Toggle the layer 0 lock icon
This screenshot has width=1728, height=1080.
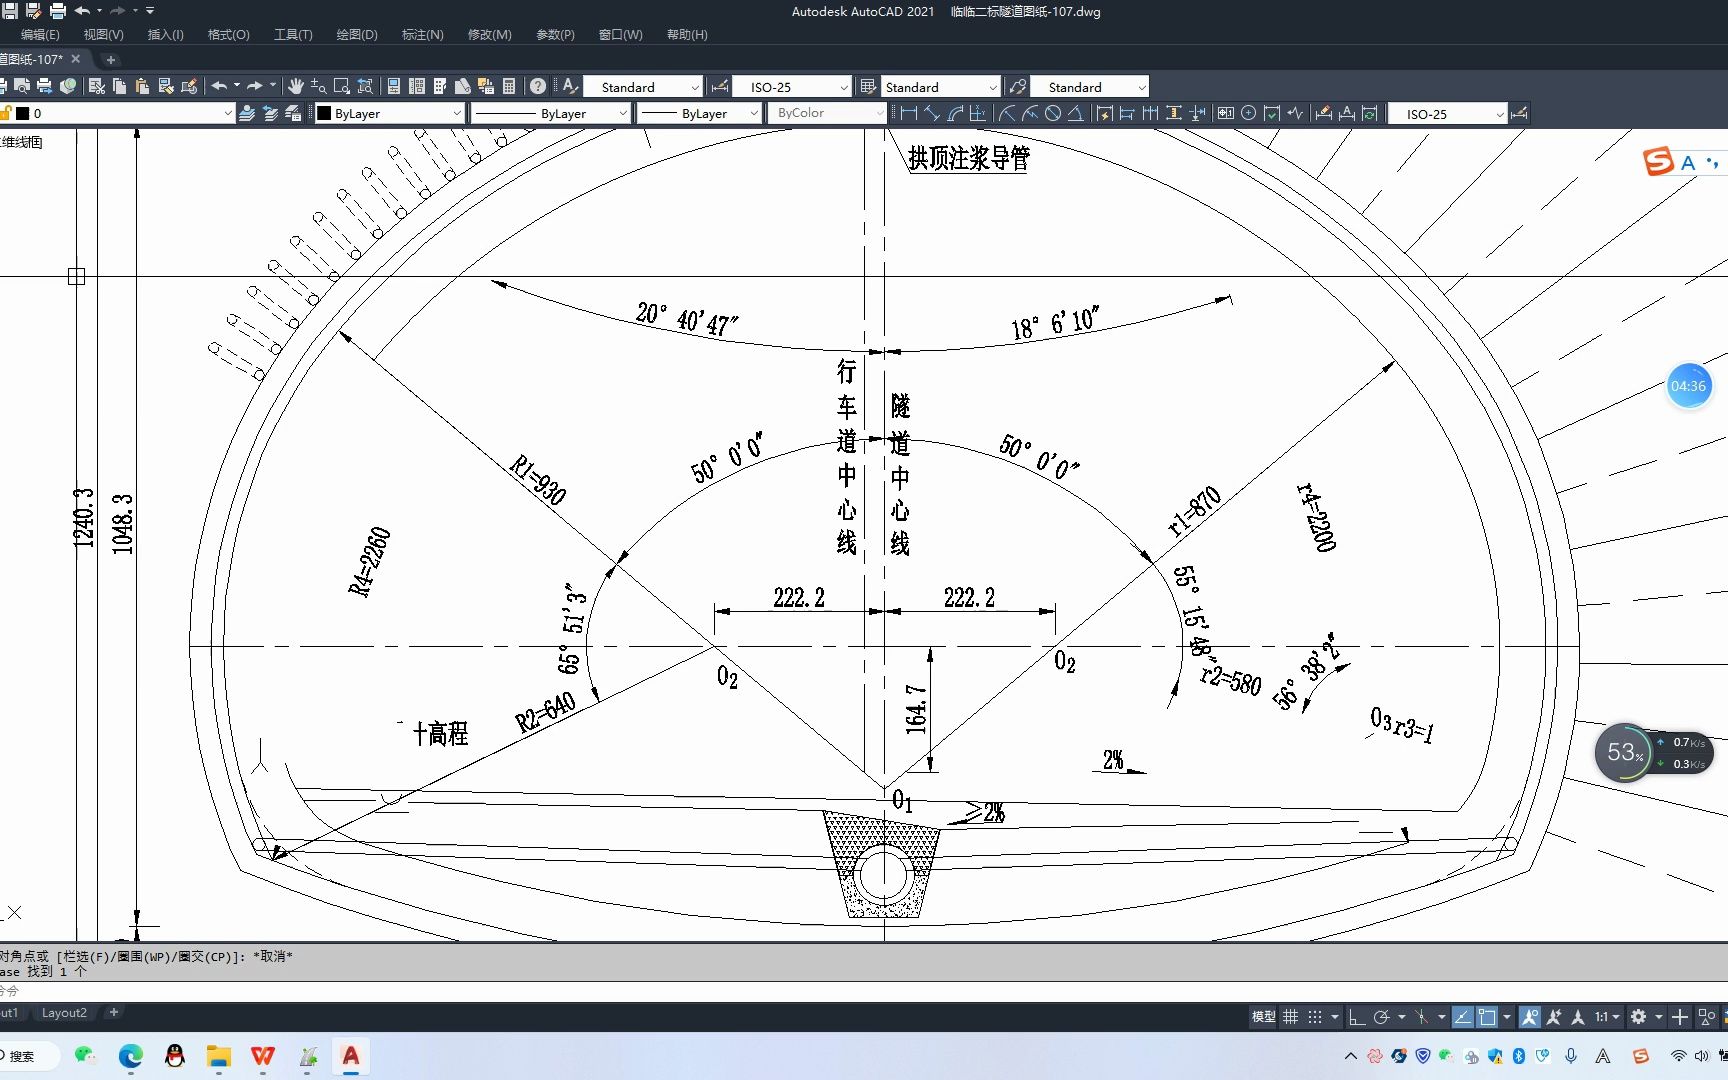5,113
